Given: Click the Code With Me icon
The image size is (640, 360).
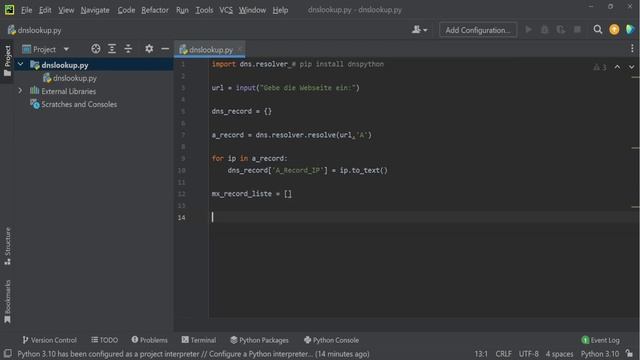Looking at the screenshot, I should pyautogui.click(x=630, y=29).
